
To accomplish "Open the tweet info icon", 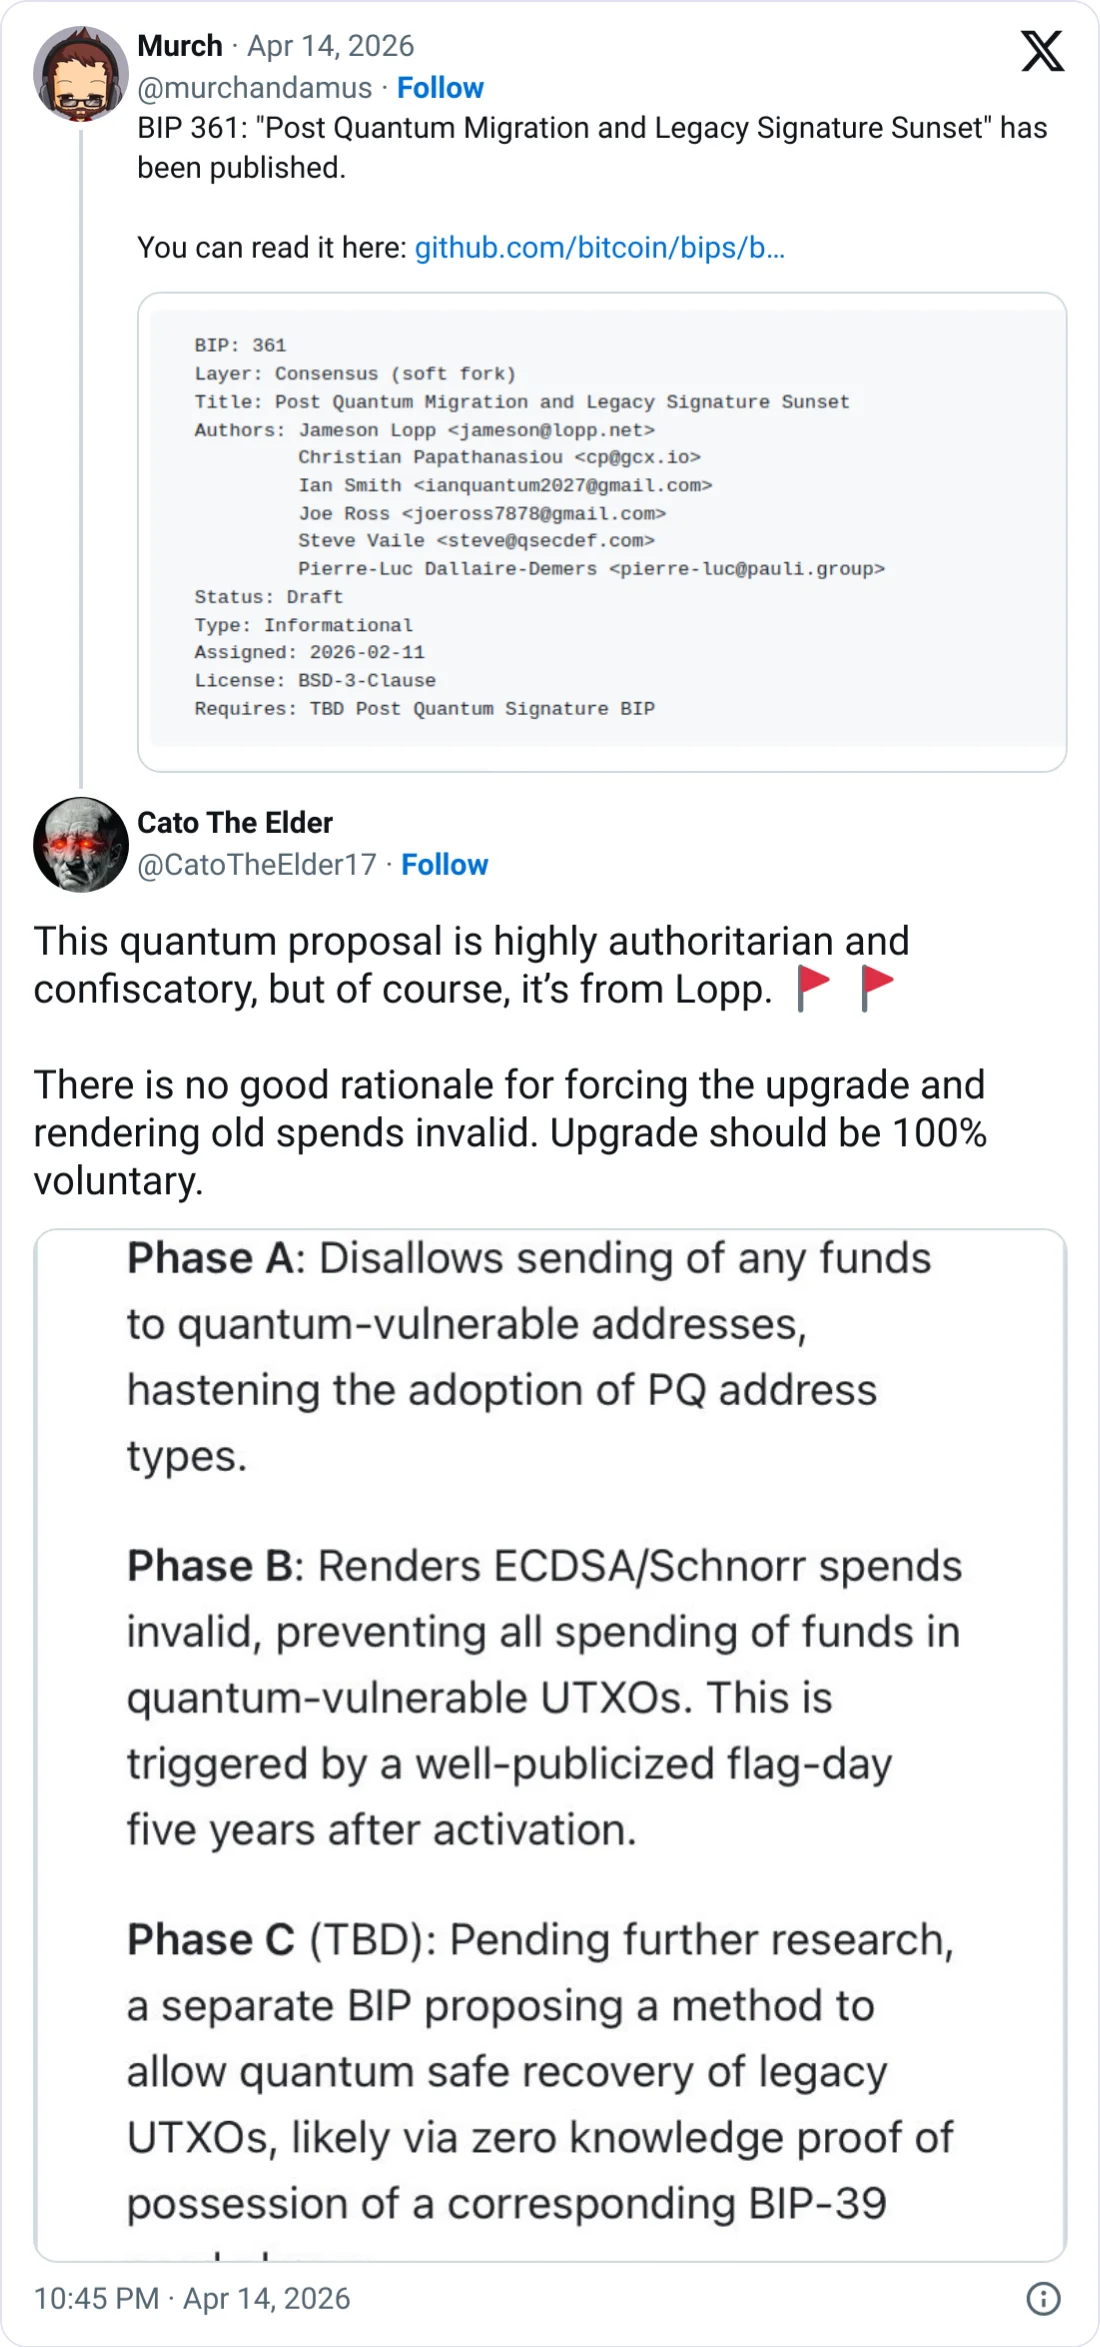I will [x=1043, y=2298].
